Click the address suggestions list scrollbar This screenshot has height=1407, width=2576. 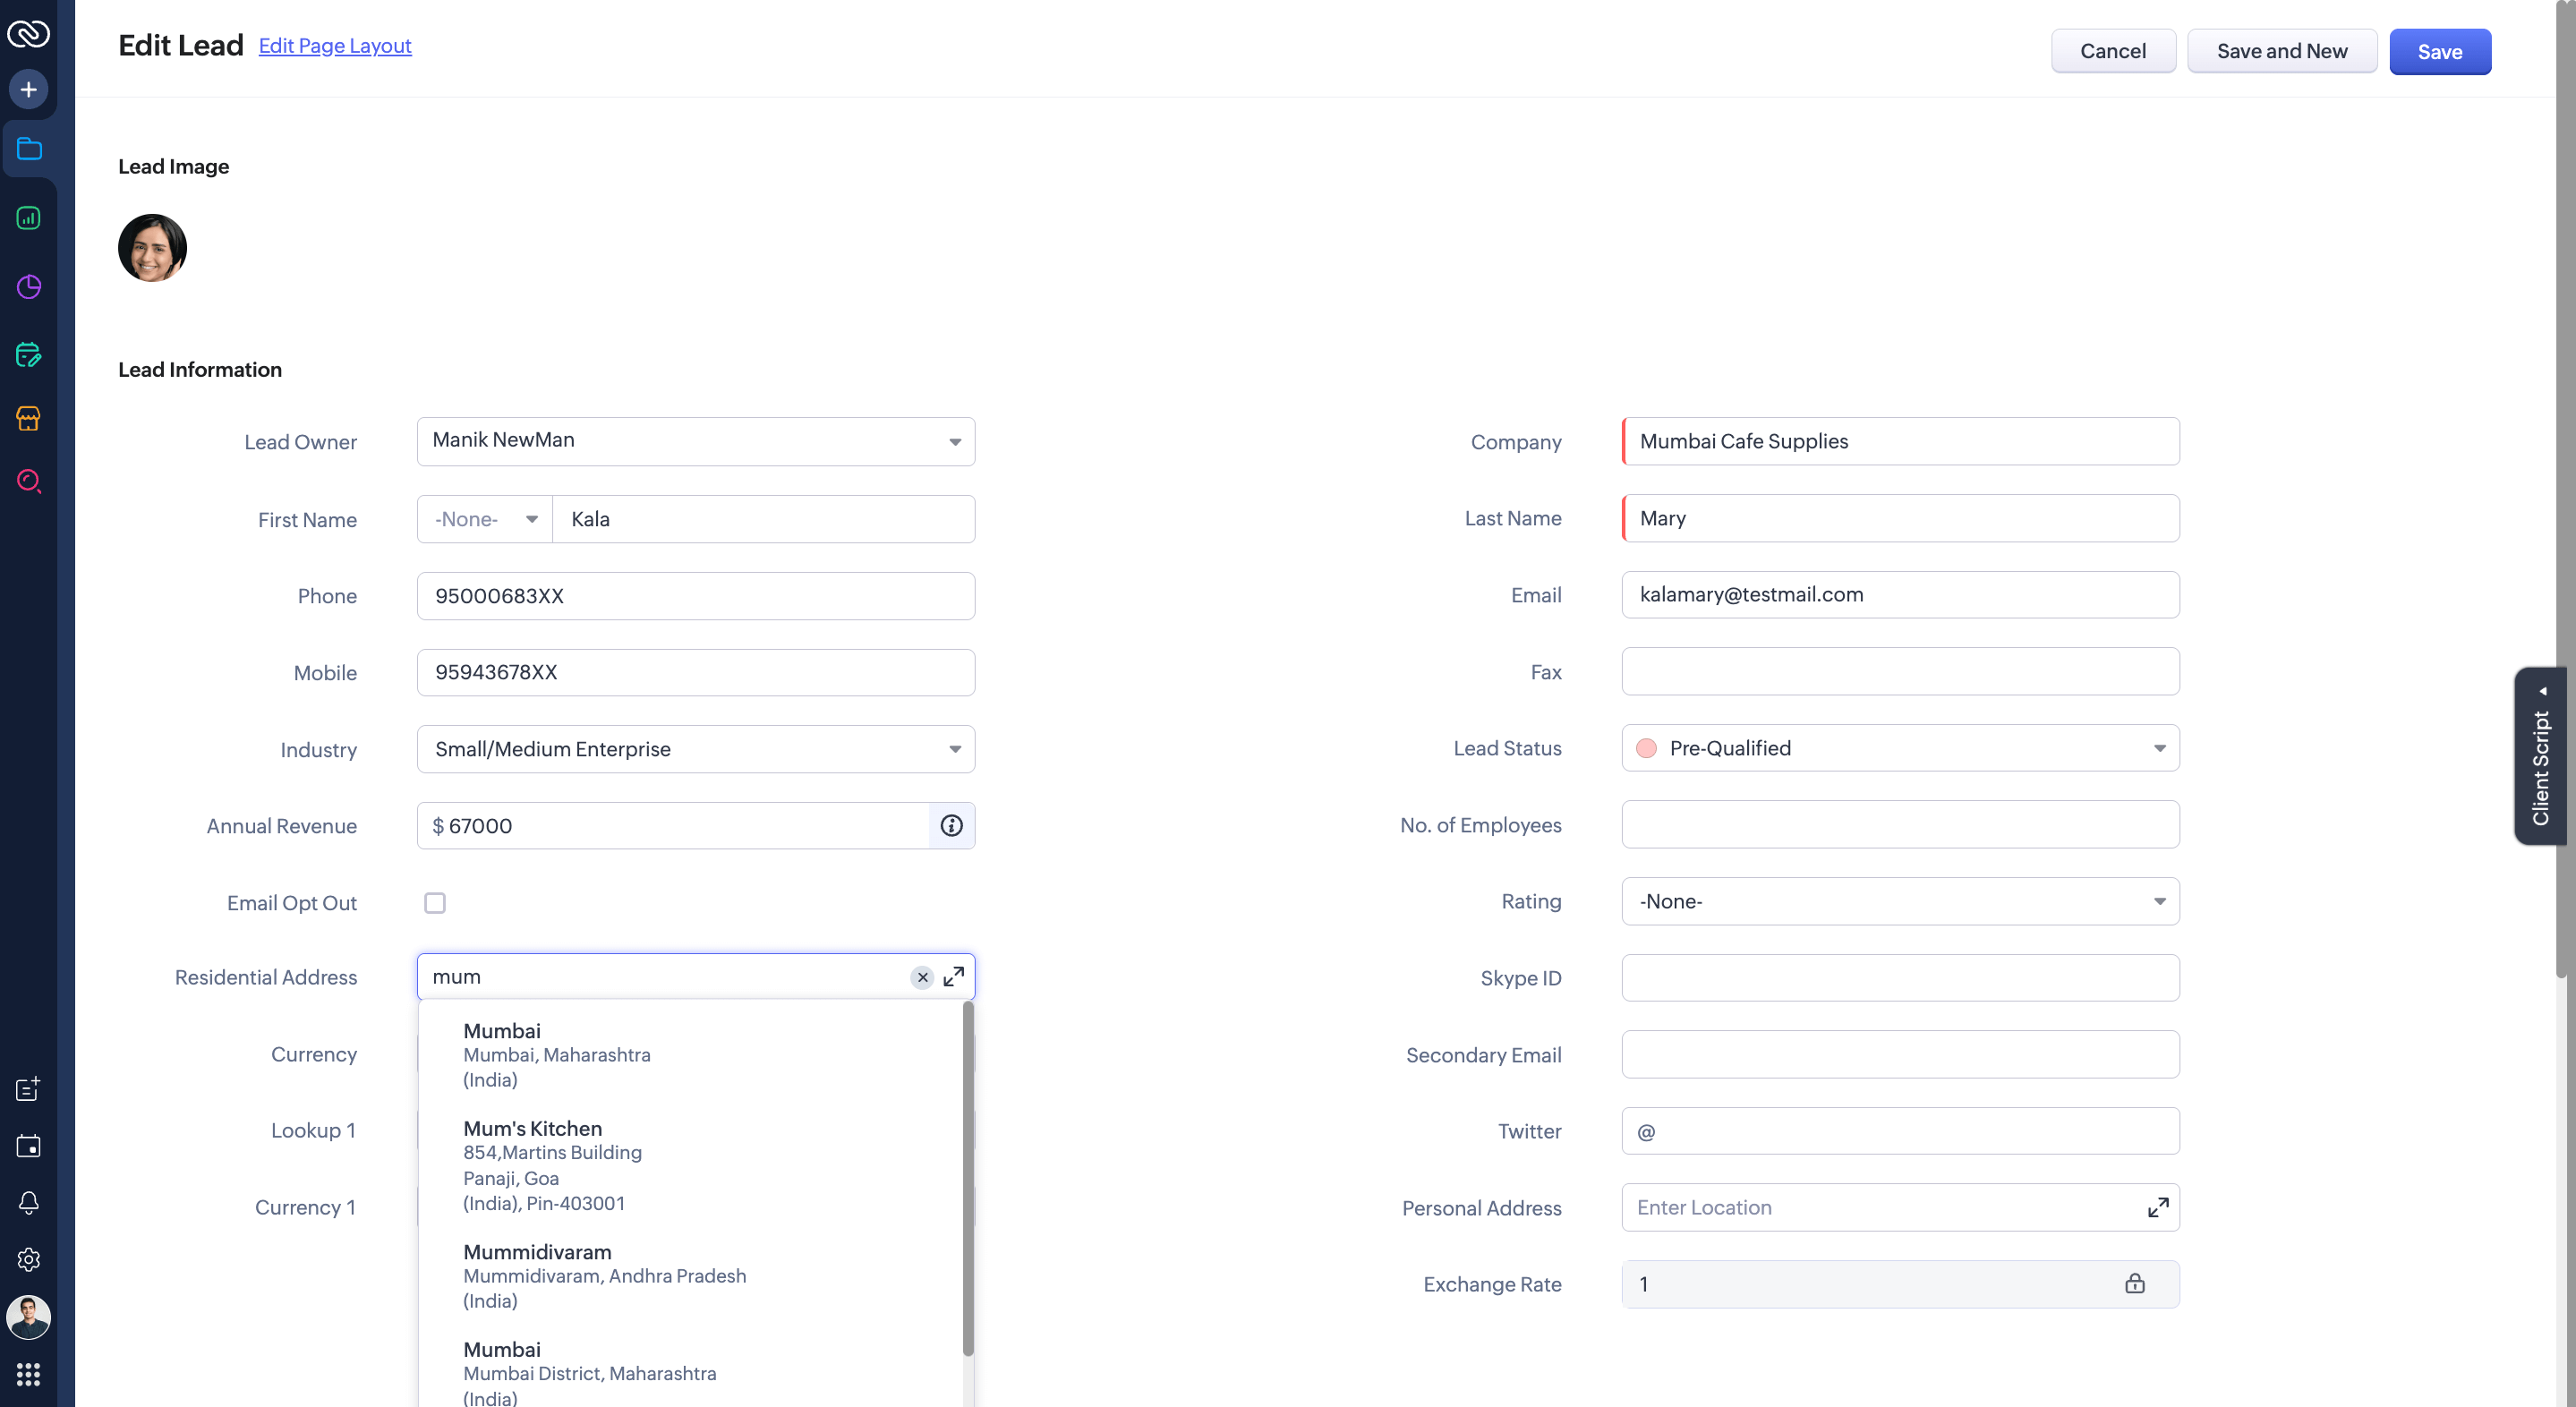pyautogui.click(x=967, y=1180)
